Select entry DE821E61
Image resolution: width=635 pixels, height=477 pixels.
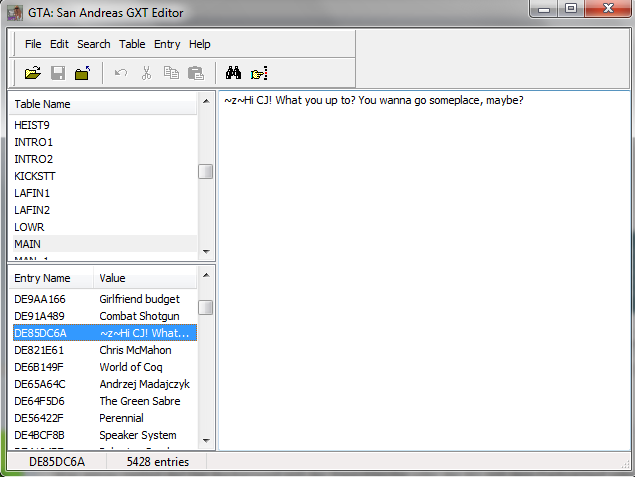coord(39,350)
